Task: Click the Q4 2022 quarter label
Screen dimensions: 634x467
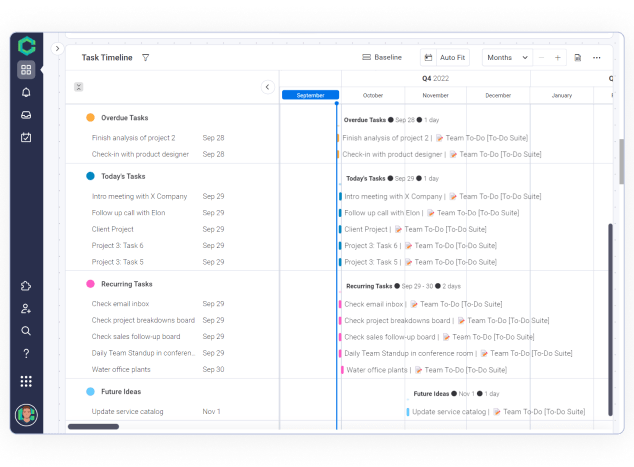Action: (435, 78)
